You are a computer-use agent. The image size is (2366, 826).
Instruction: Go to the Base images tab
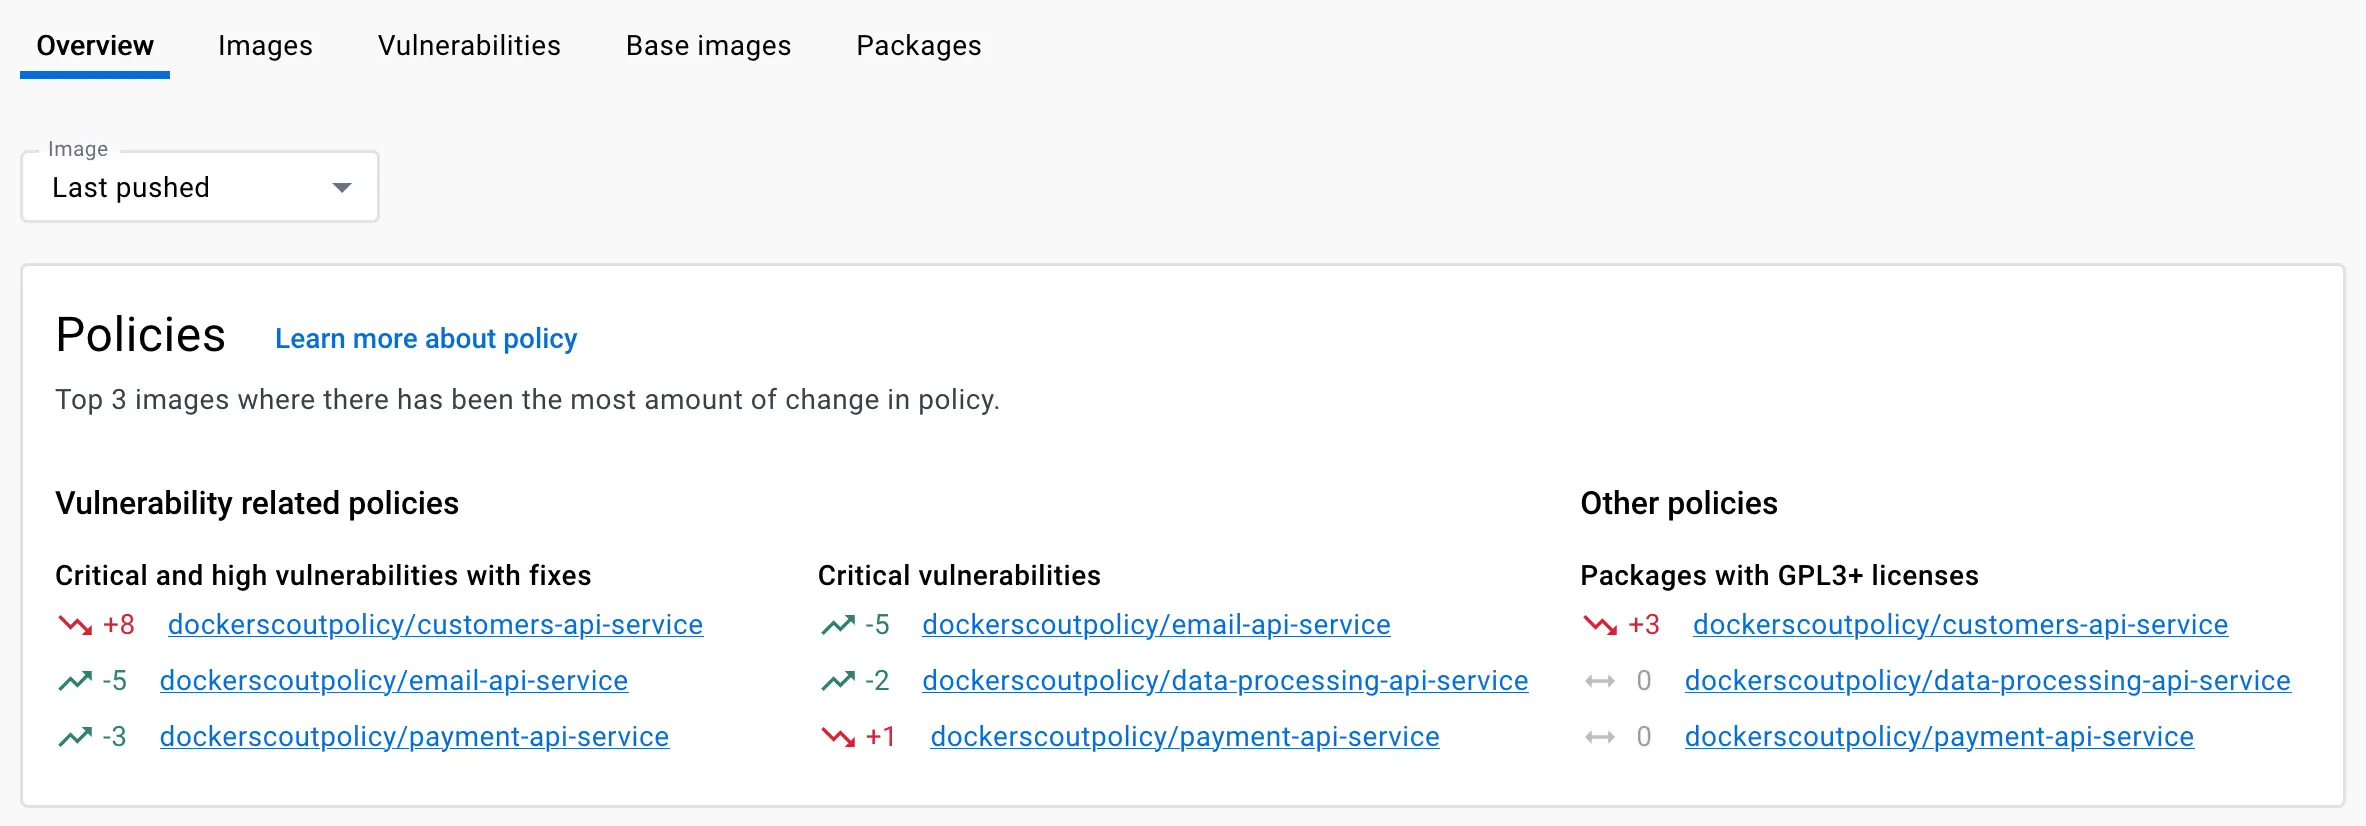click(708, 46)
